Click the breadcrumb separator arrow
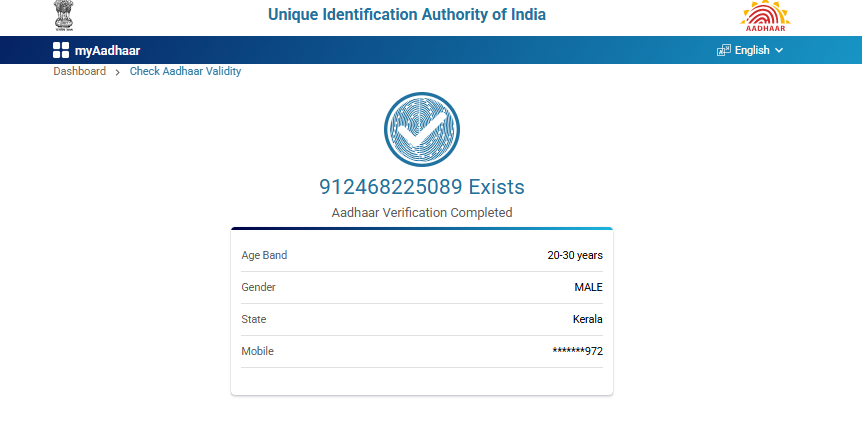 click(118, 72)
